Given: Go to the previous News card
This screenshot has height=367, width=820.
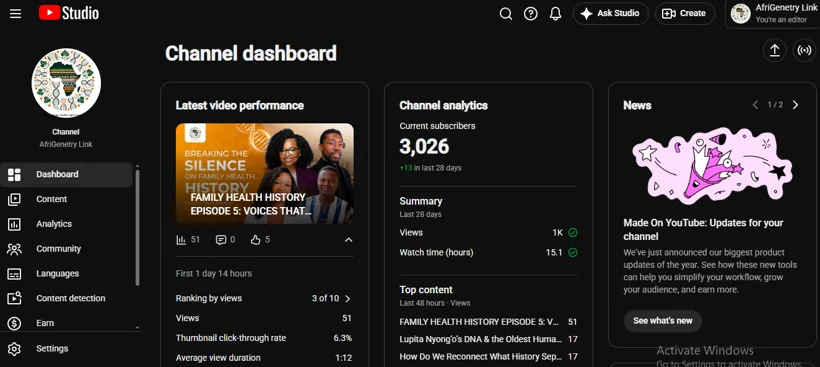Looking at the screenshot, I should click(755, 105).
